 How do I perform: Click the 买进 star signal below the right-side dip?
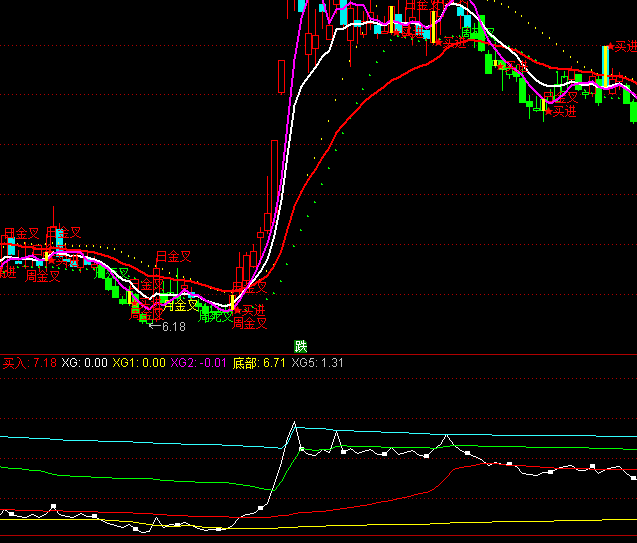(559, 112)
